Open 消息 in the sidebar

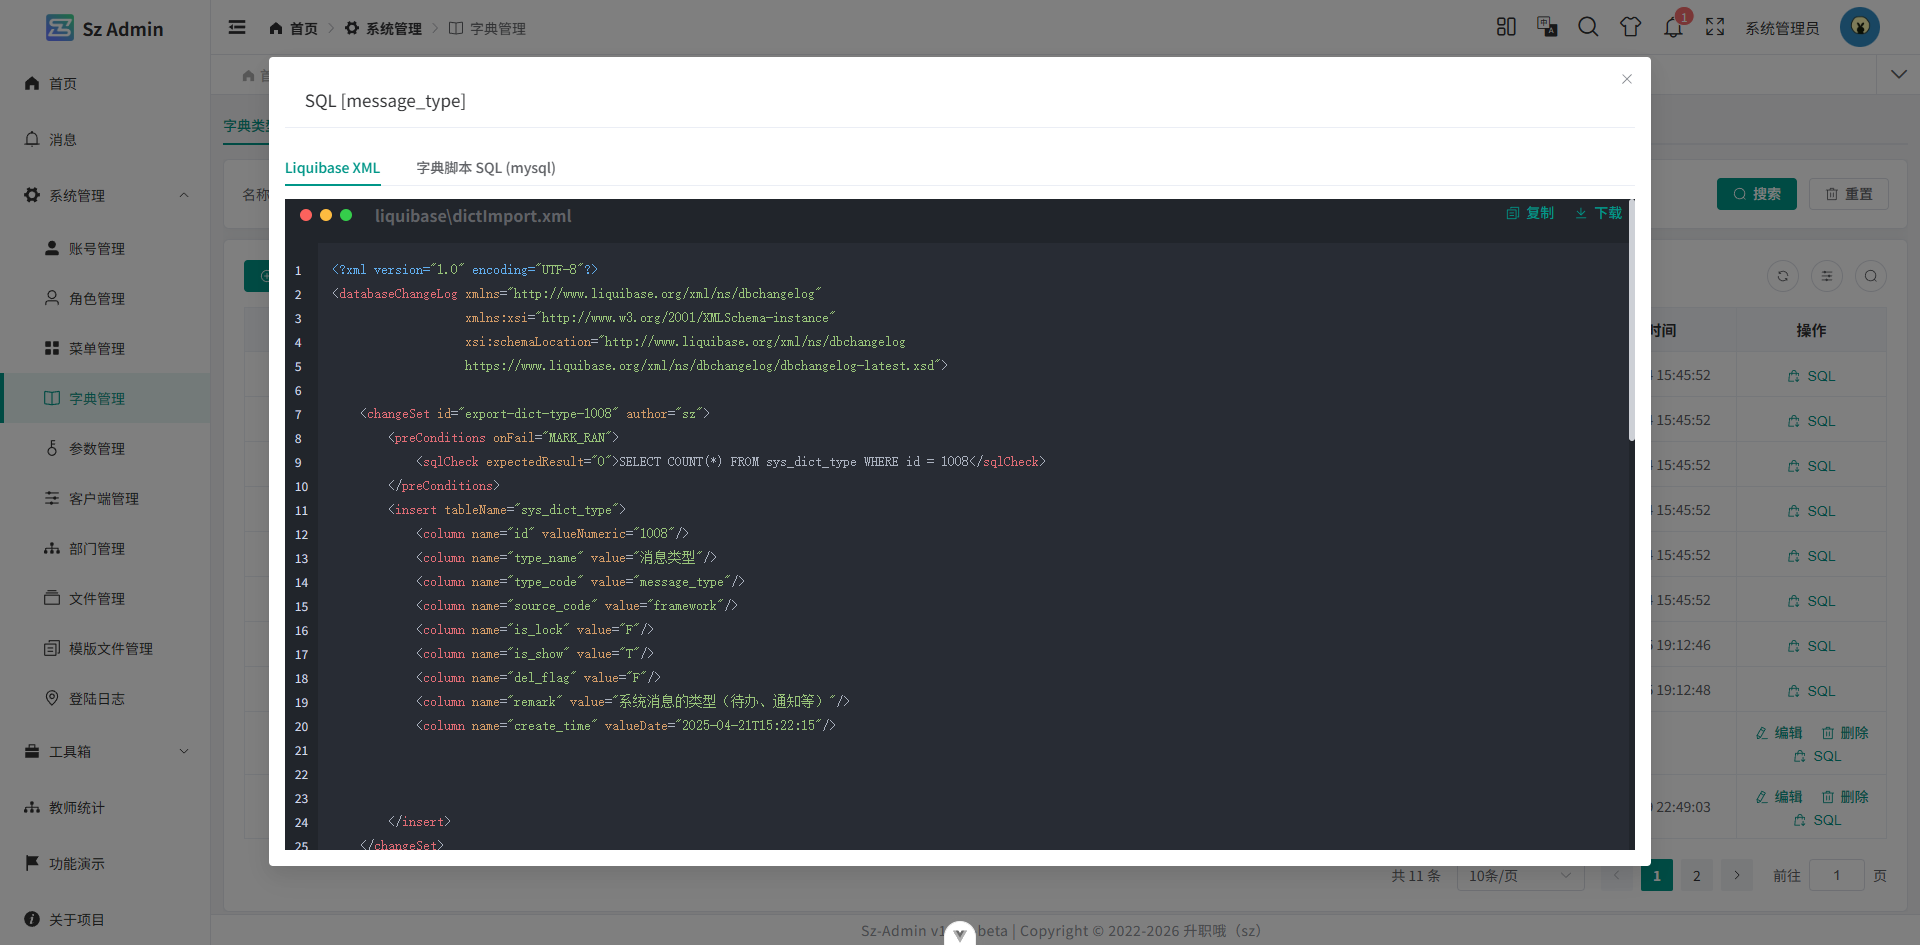click(105, 139)
